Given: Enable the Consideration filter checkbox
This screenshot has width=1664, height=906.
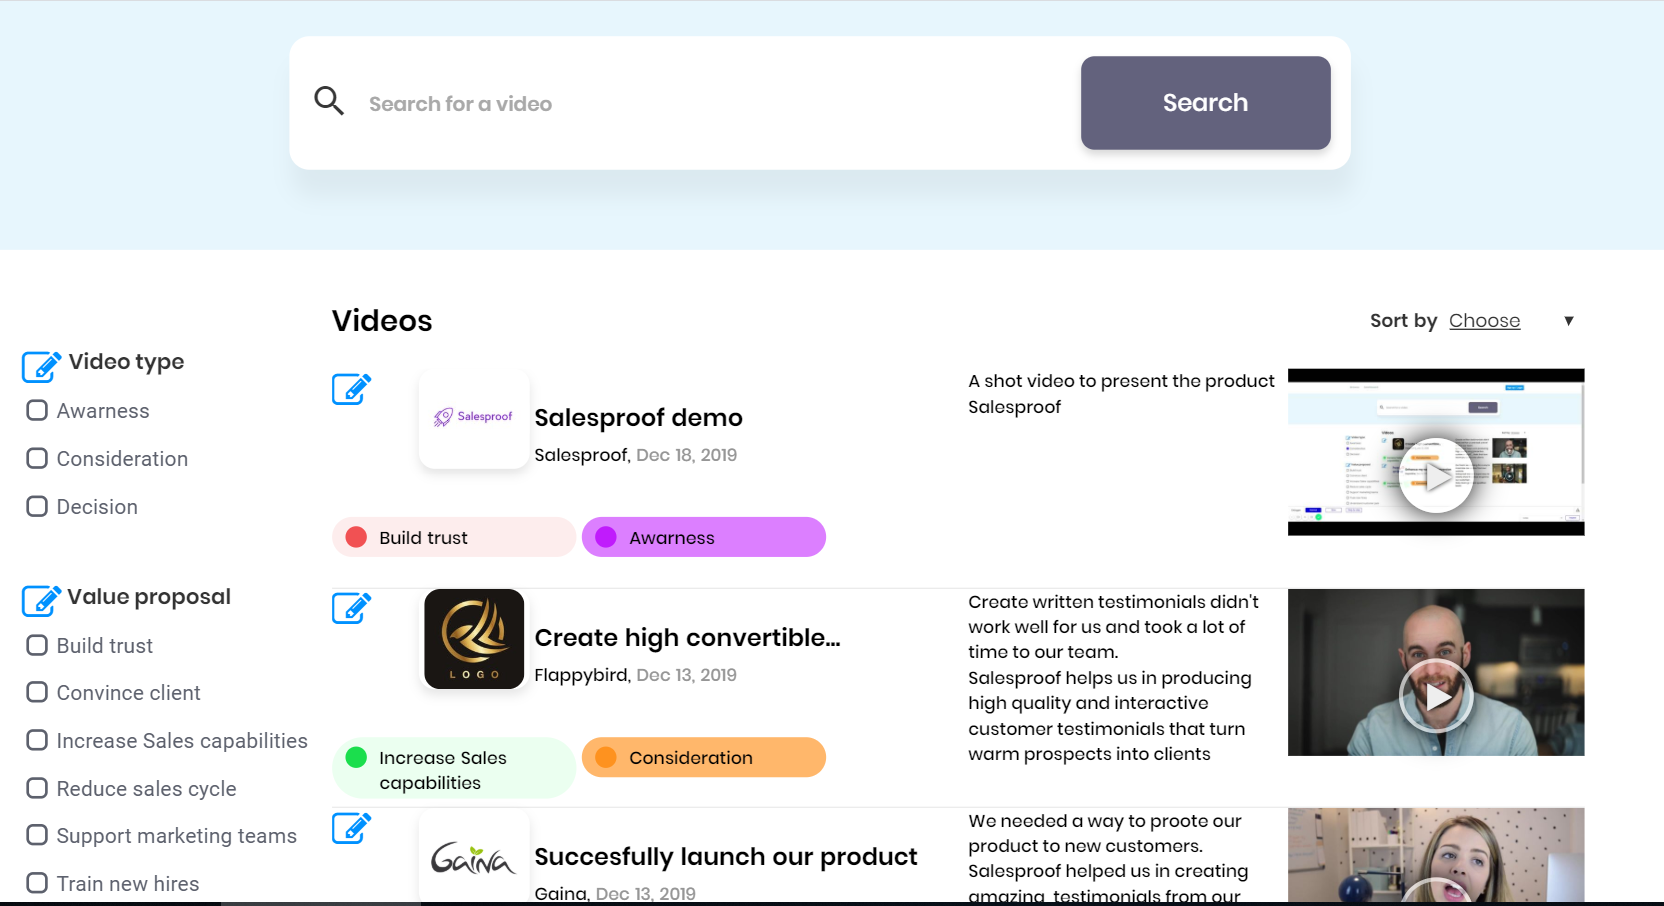Looking at the screenshot, I should tap(37, 458).
